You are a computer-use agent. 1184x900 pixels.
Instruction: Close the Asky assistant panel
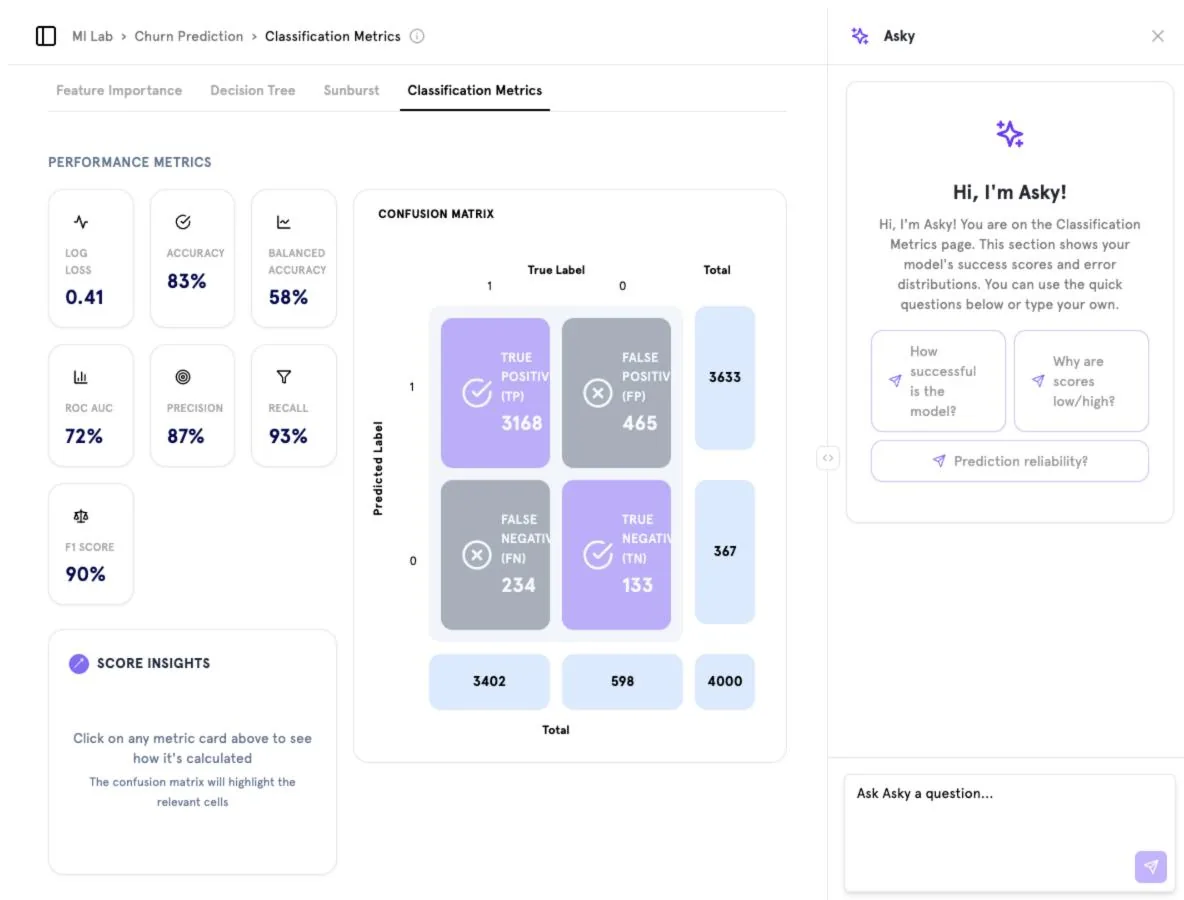click(x=1158, y=36)
